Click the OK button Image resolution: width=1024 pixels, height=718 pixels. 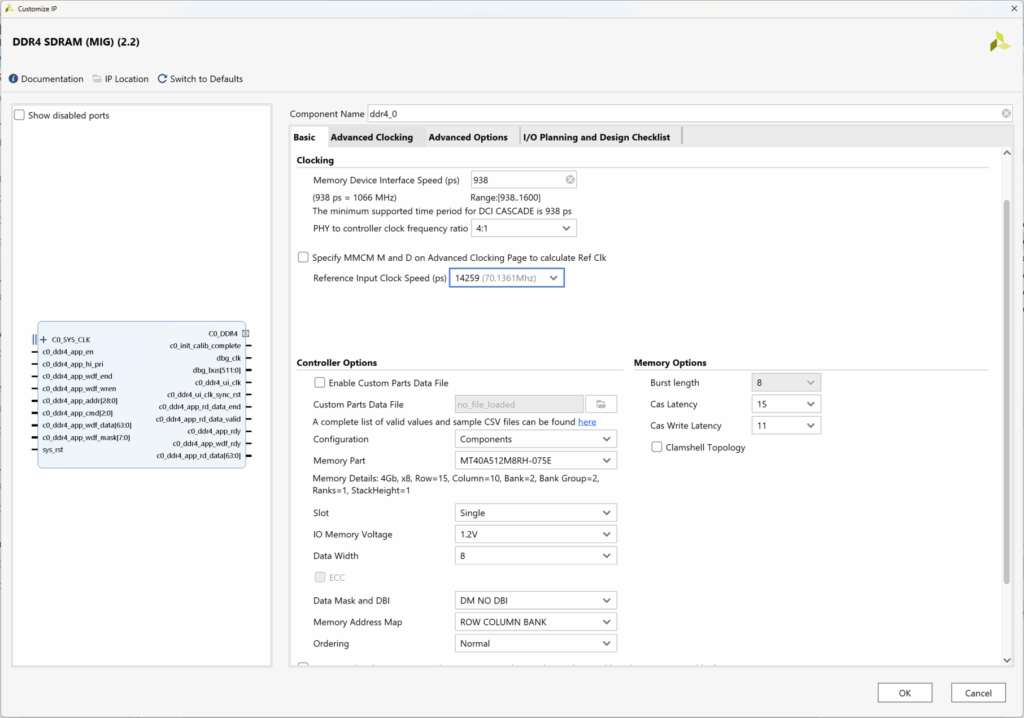[x=903, y=693]
